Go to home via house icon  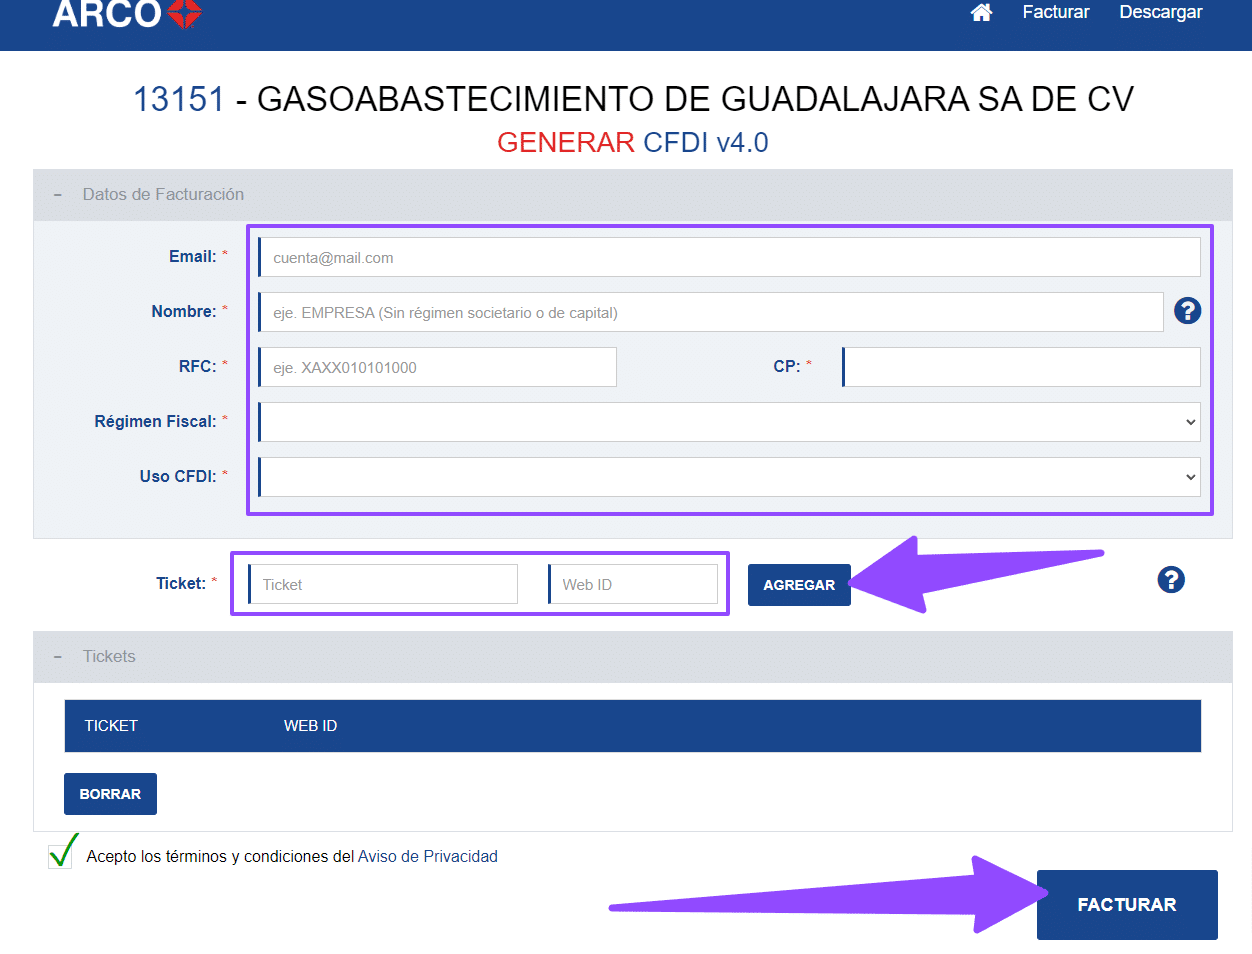click(x=981, y=12)
